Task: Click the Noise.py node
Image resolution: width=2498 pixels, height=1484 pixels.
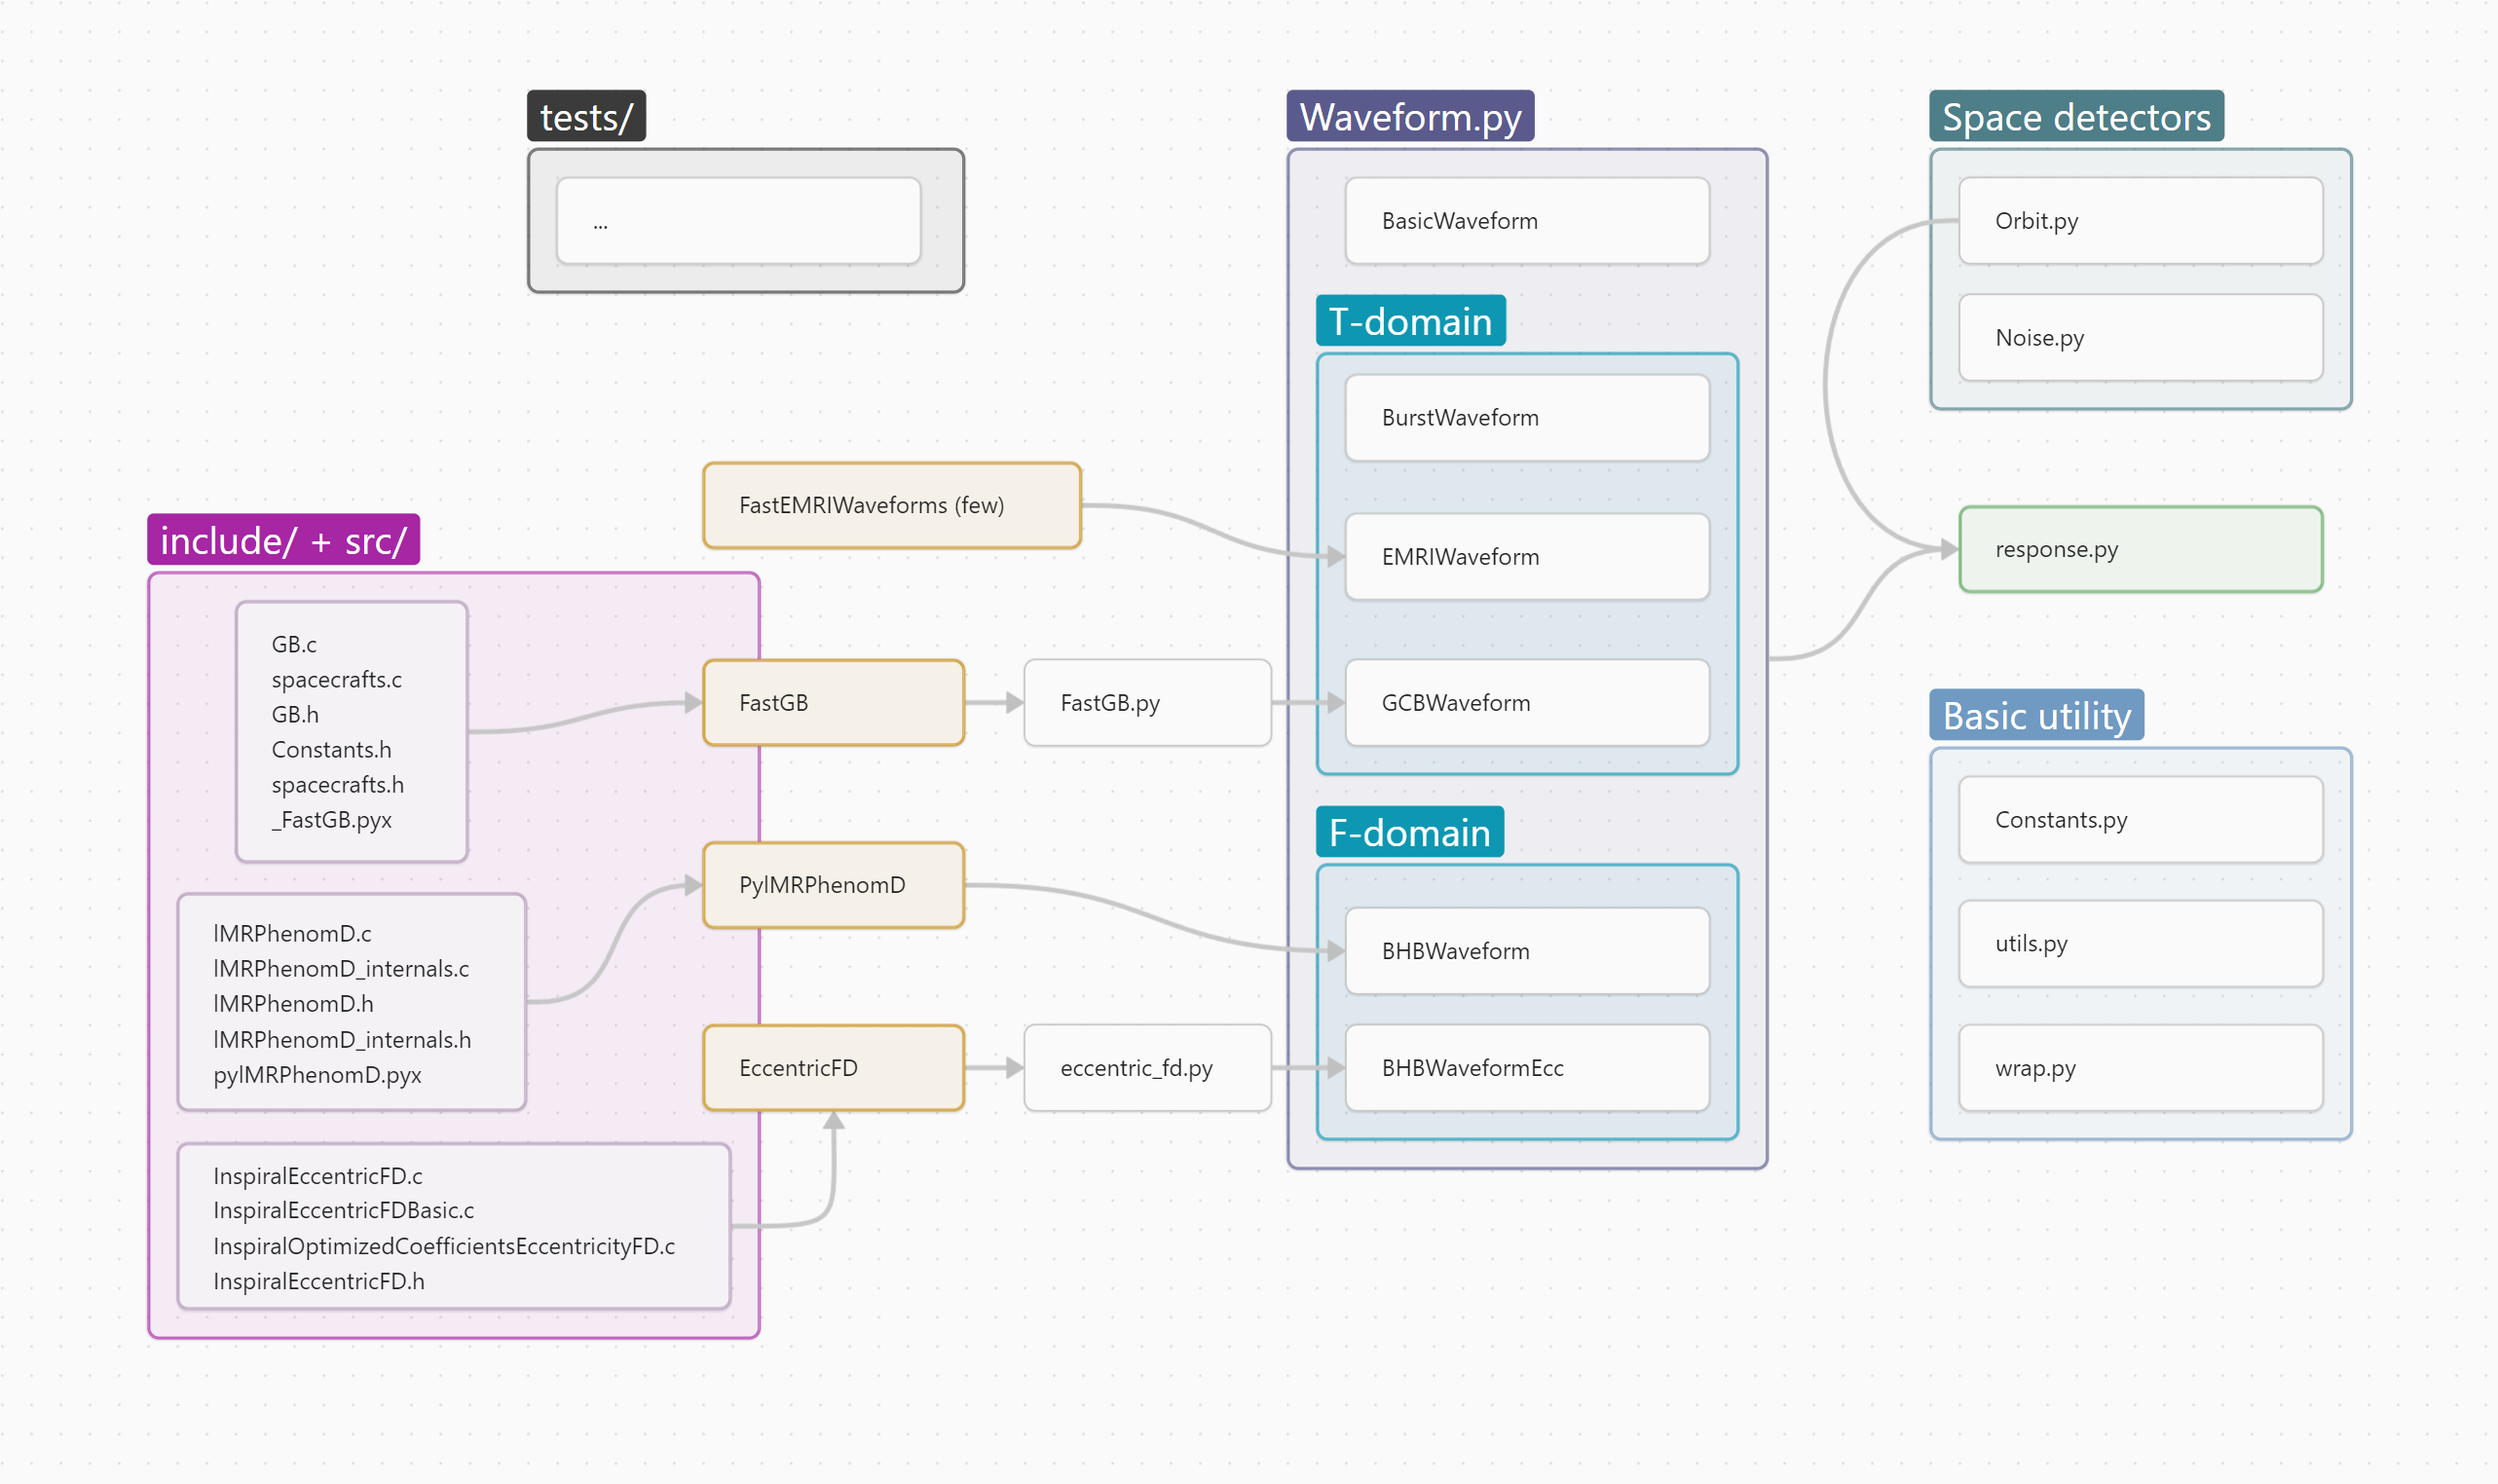Action: (2140, 338)
